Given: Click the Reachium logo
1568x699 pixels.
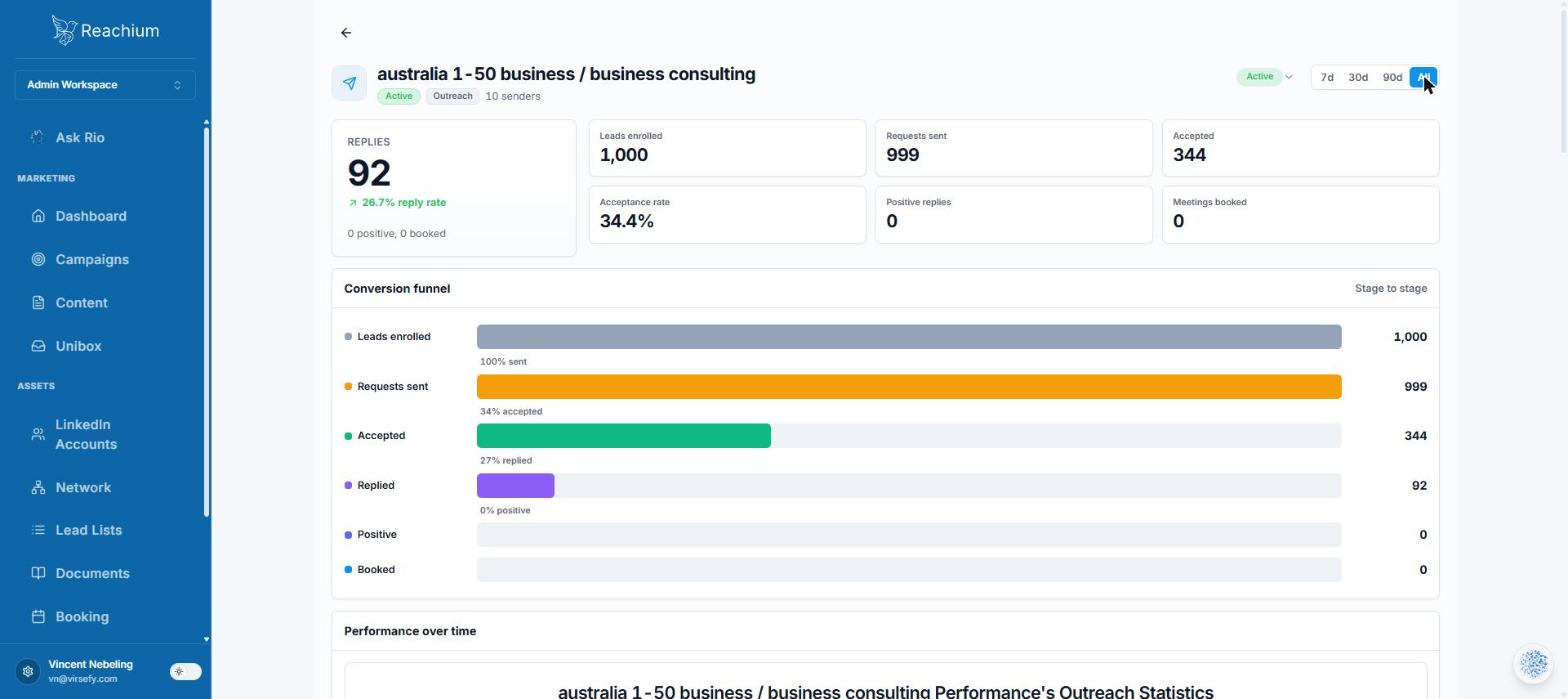Looking at the screenshot, I should [x=105, y=31].
